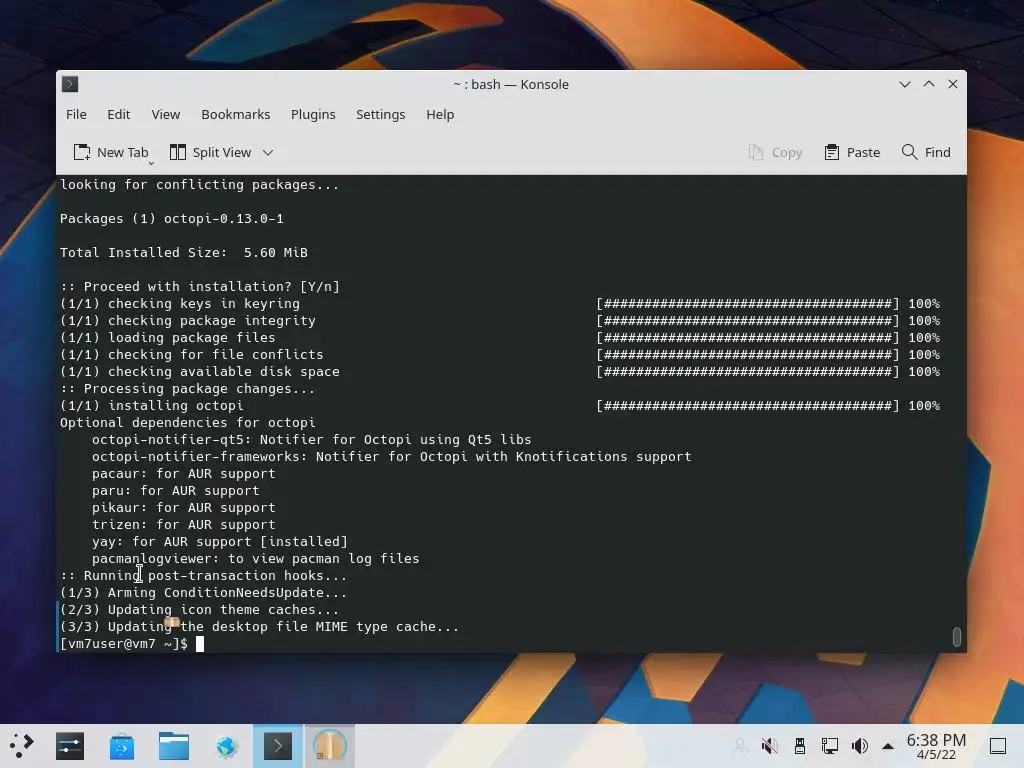Open removable devices tray icon

click(800, 745)
